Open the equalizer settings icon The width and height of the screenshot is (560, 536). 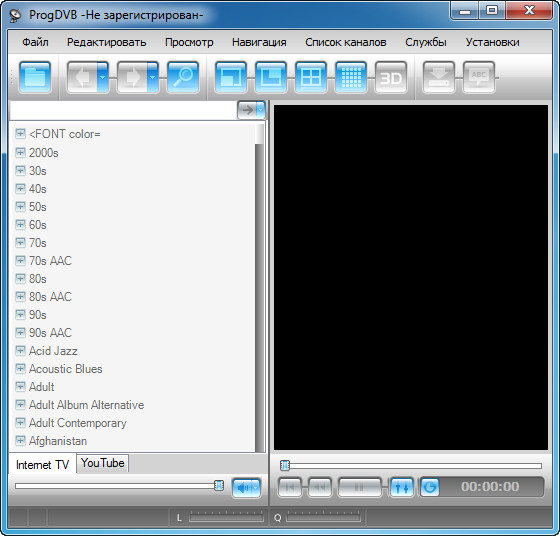pos(401,487)
